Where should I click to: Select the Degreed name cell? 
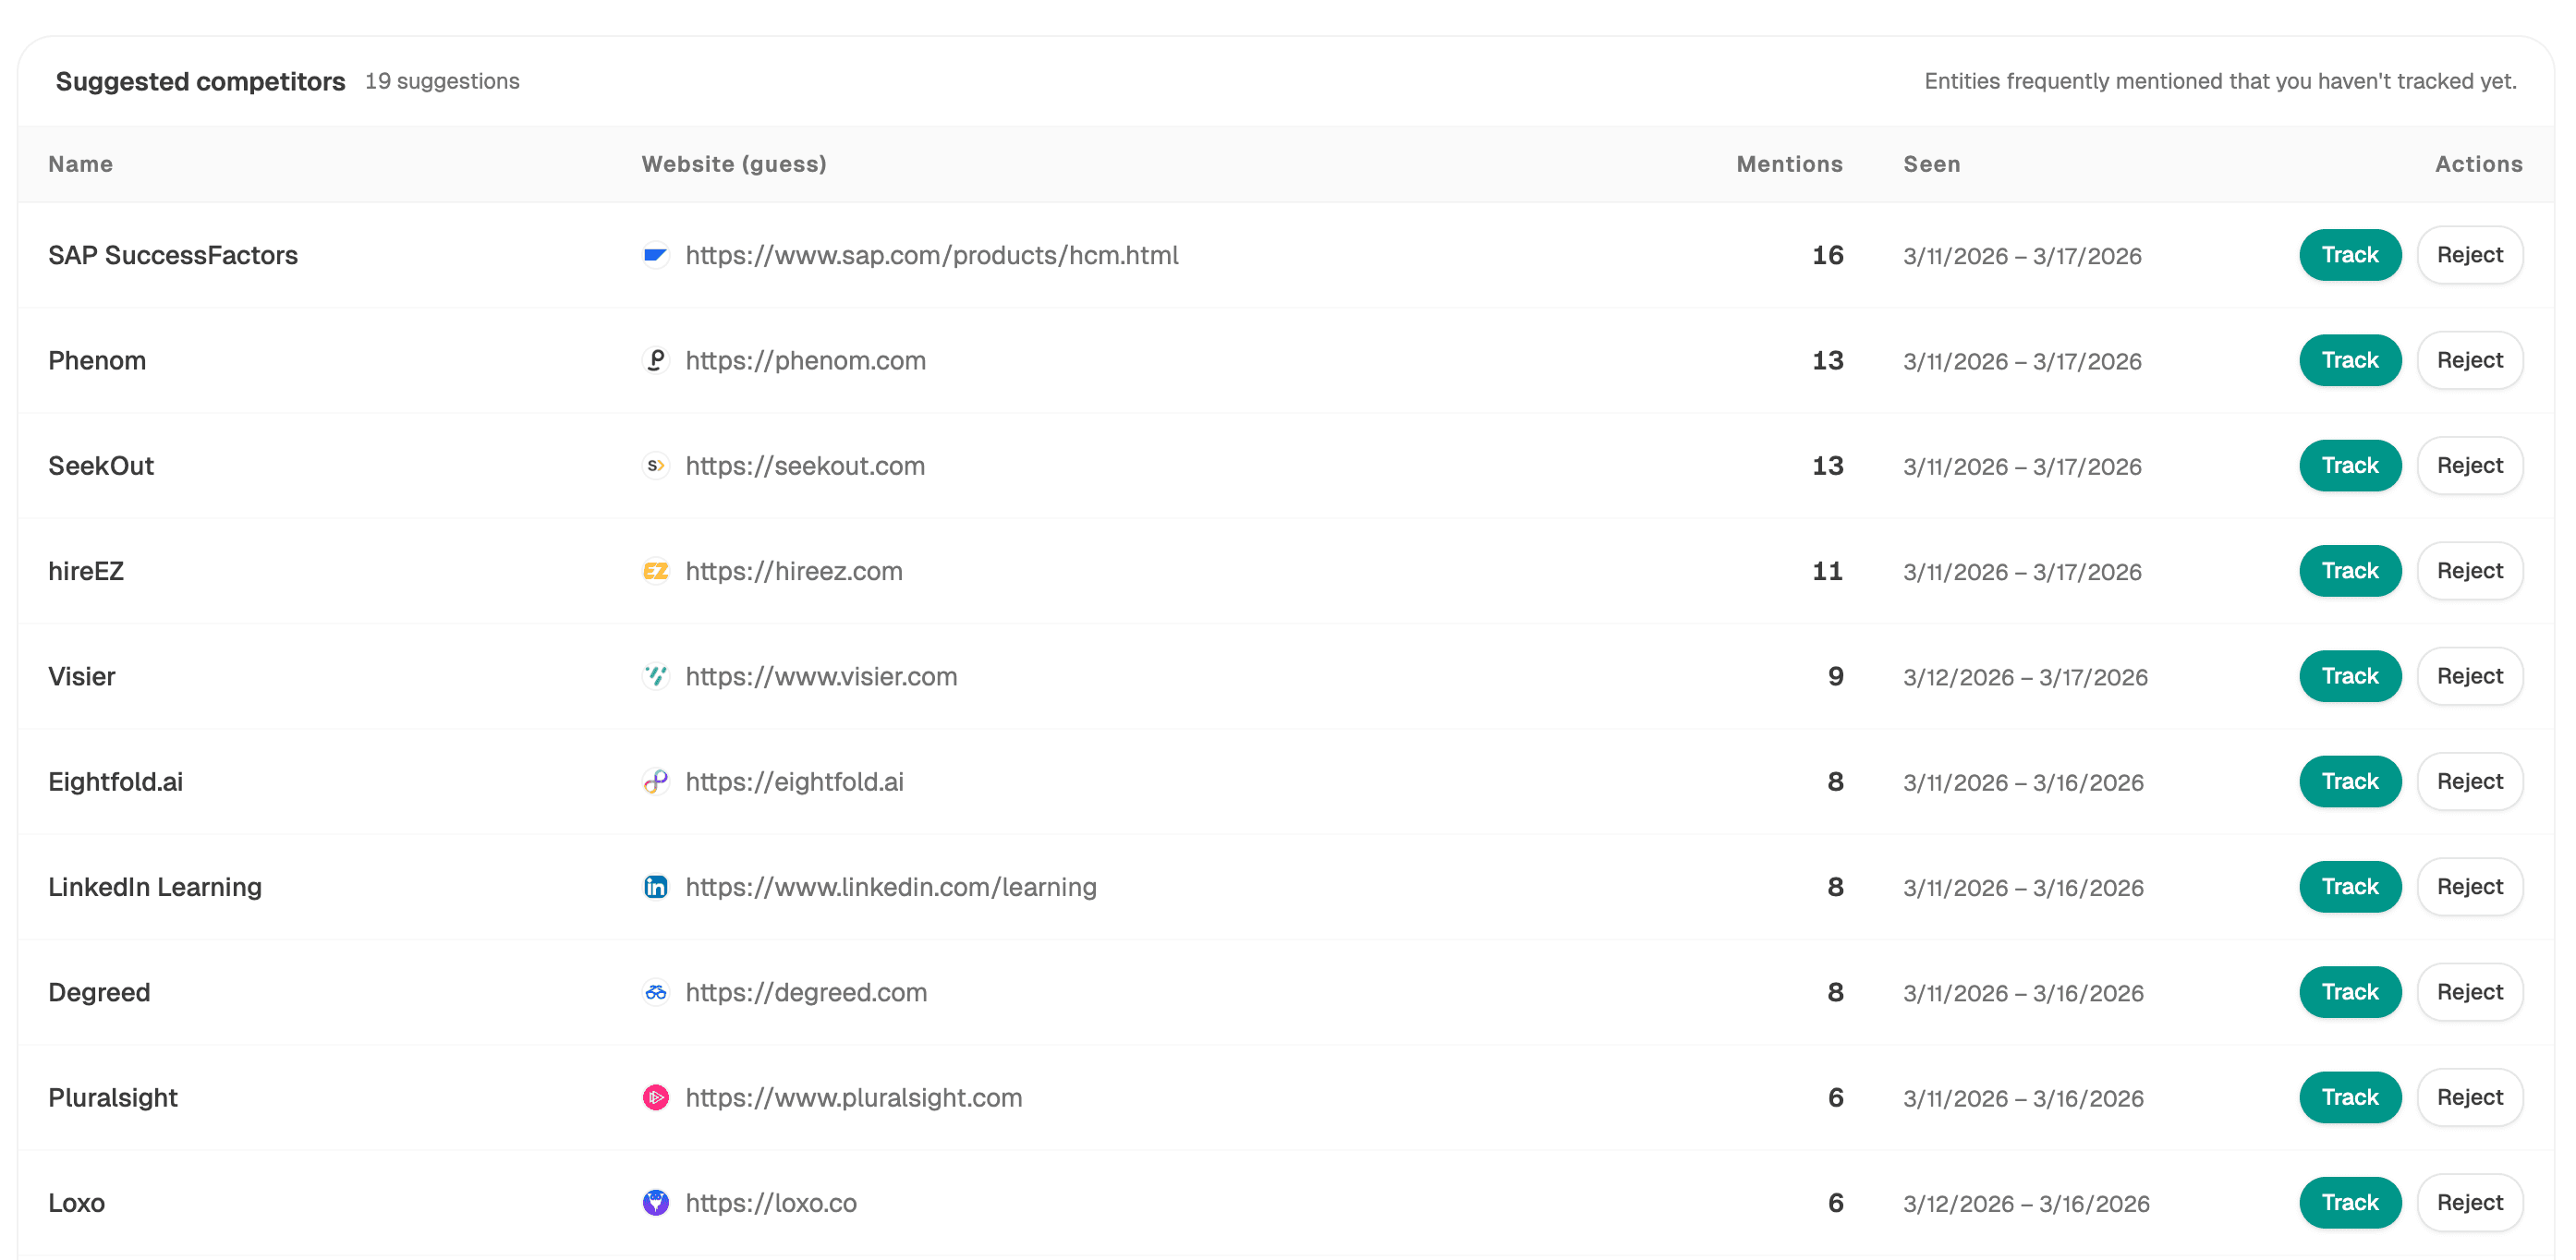pyautogui.click(x=99, y=993)
